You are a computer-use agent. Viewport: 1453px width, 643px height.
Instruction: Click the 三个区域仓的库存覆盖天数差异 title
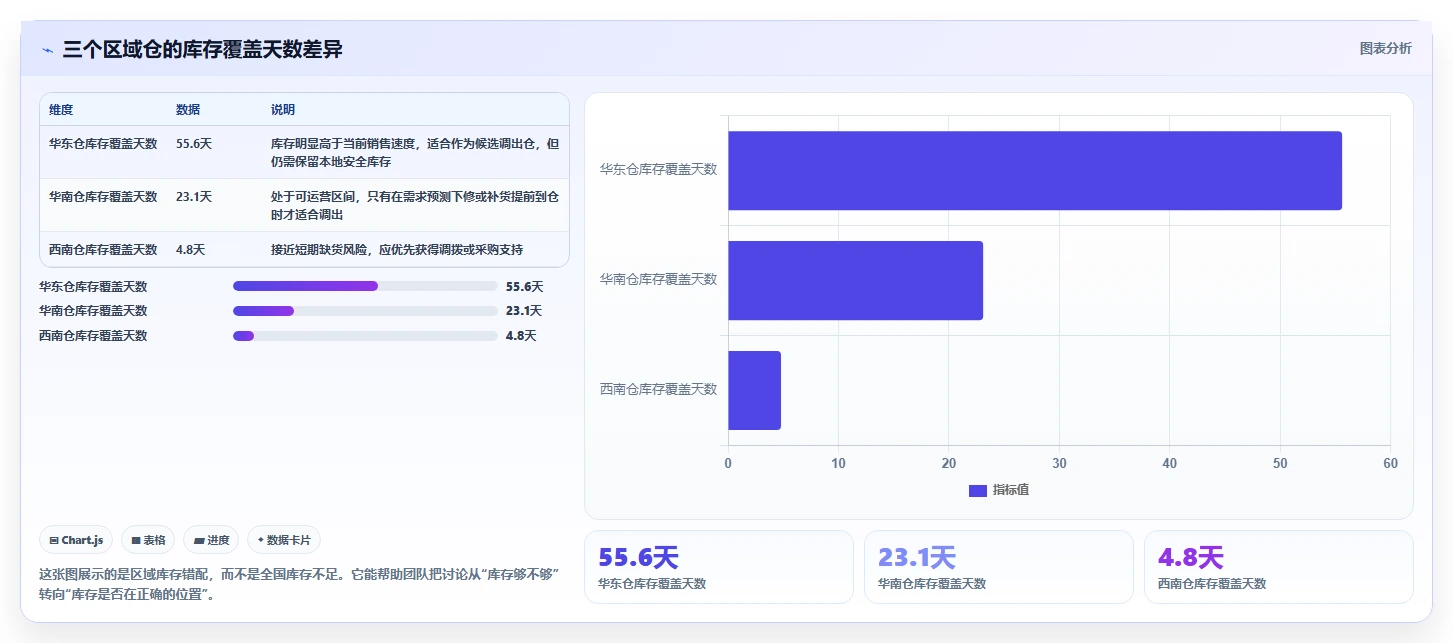(202, 49)
